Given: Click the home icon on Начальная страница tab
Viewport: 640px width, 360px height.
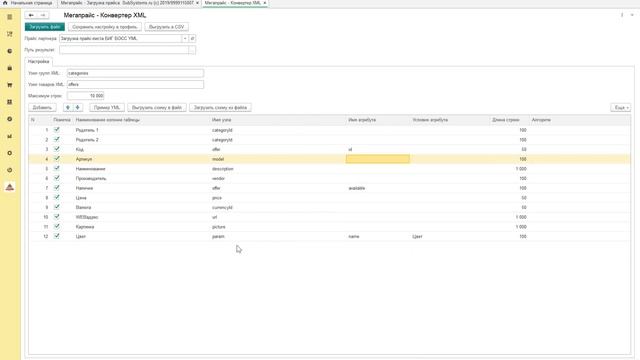Looking at the screenshot, I should pyautogui.click(x=5, y=3).
